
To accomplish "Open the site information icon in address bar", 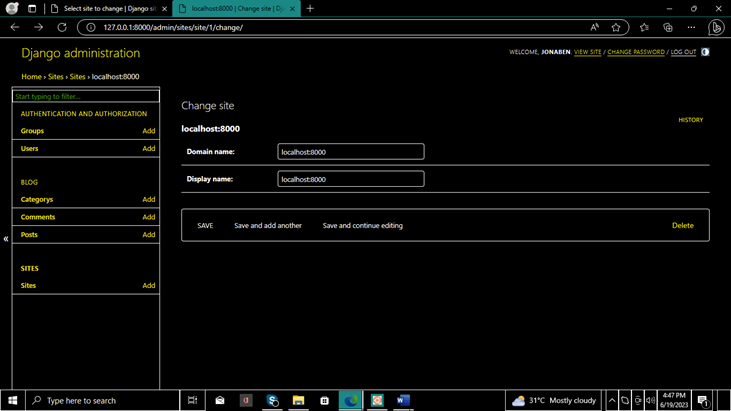I will 91,27.
